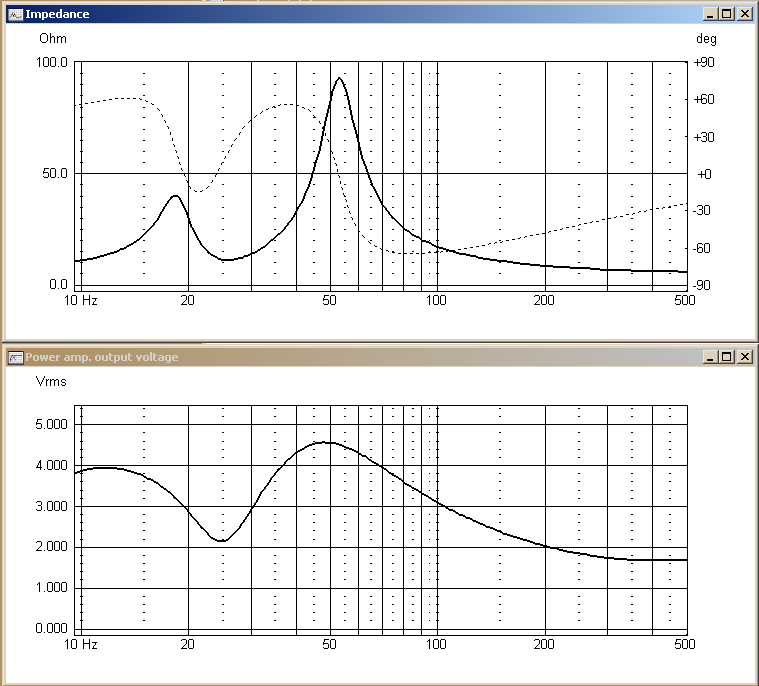Viewport: 759px width, 686px height.
Task: Click the 10 Hz label in voltage chart
Action: 81,644
